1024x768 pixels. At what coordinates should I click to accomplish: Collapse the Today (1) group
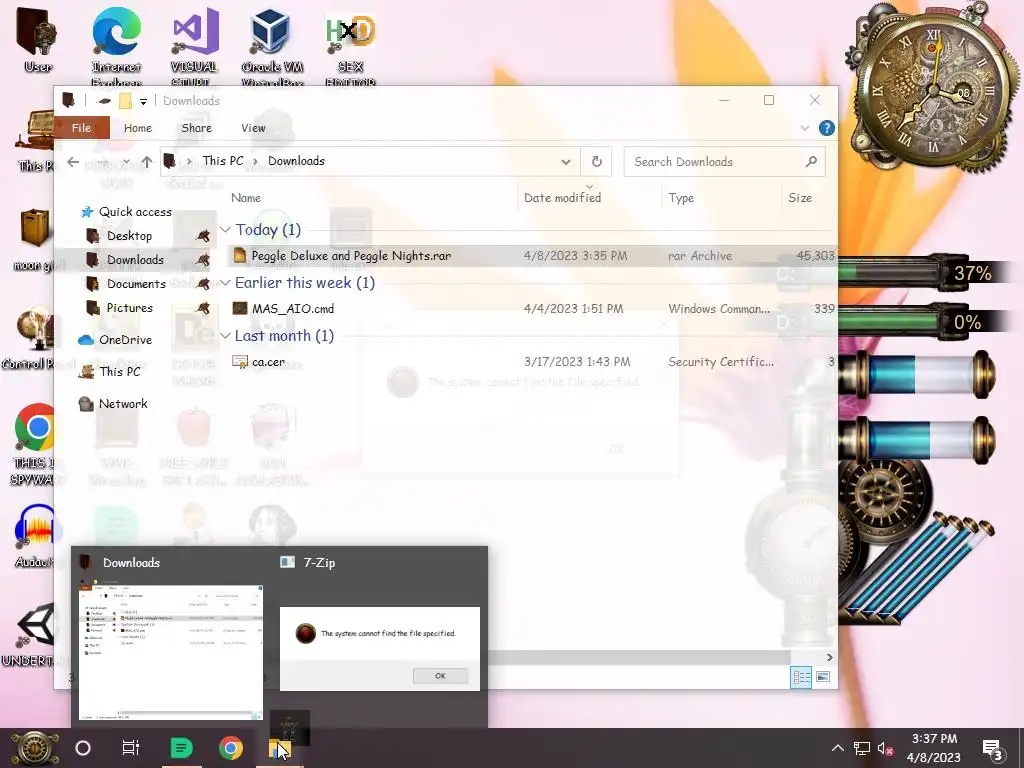point(225,229)
